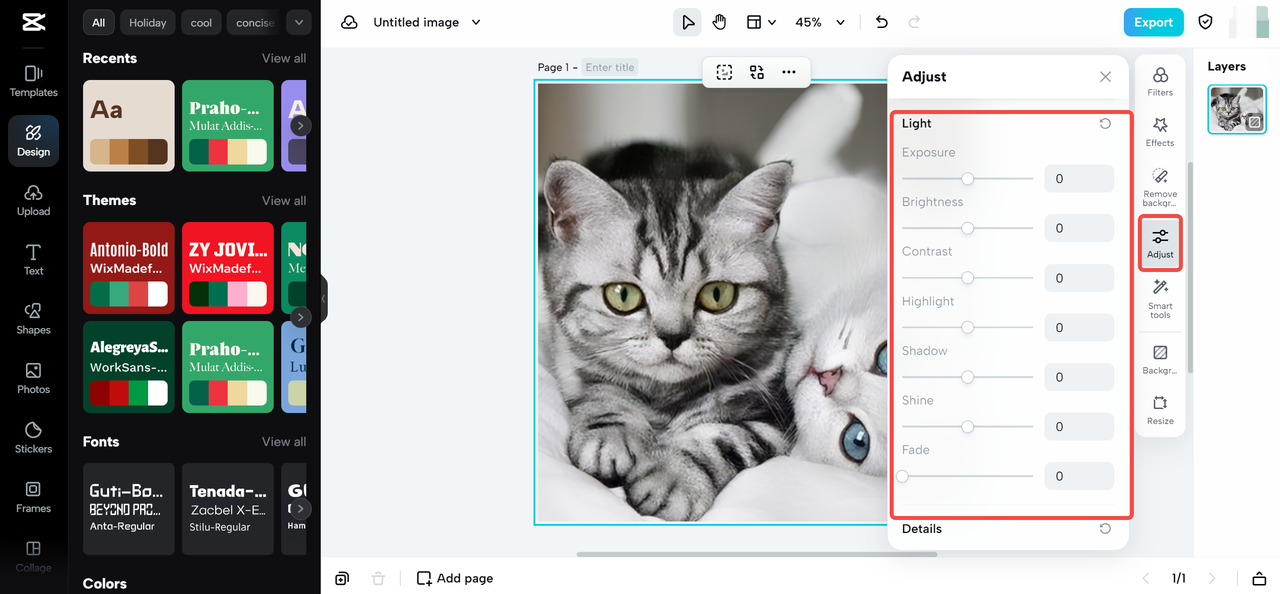Select the Design sidebar panel
This screenshot has height=594, width=1280.
pos(33,141)
